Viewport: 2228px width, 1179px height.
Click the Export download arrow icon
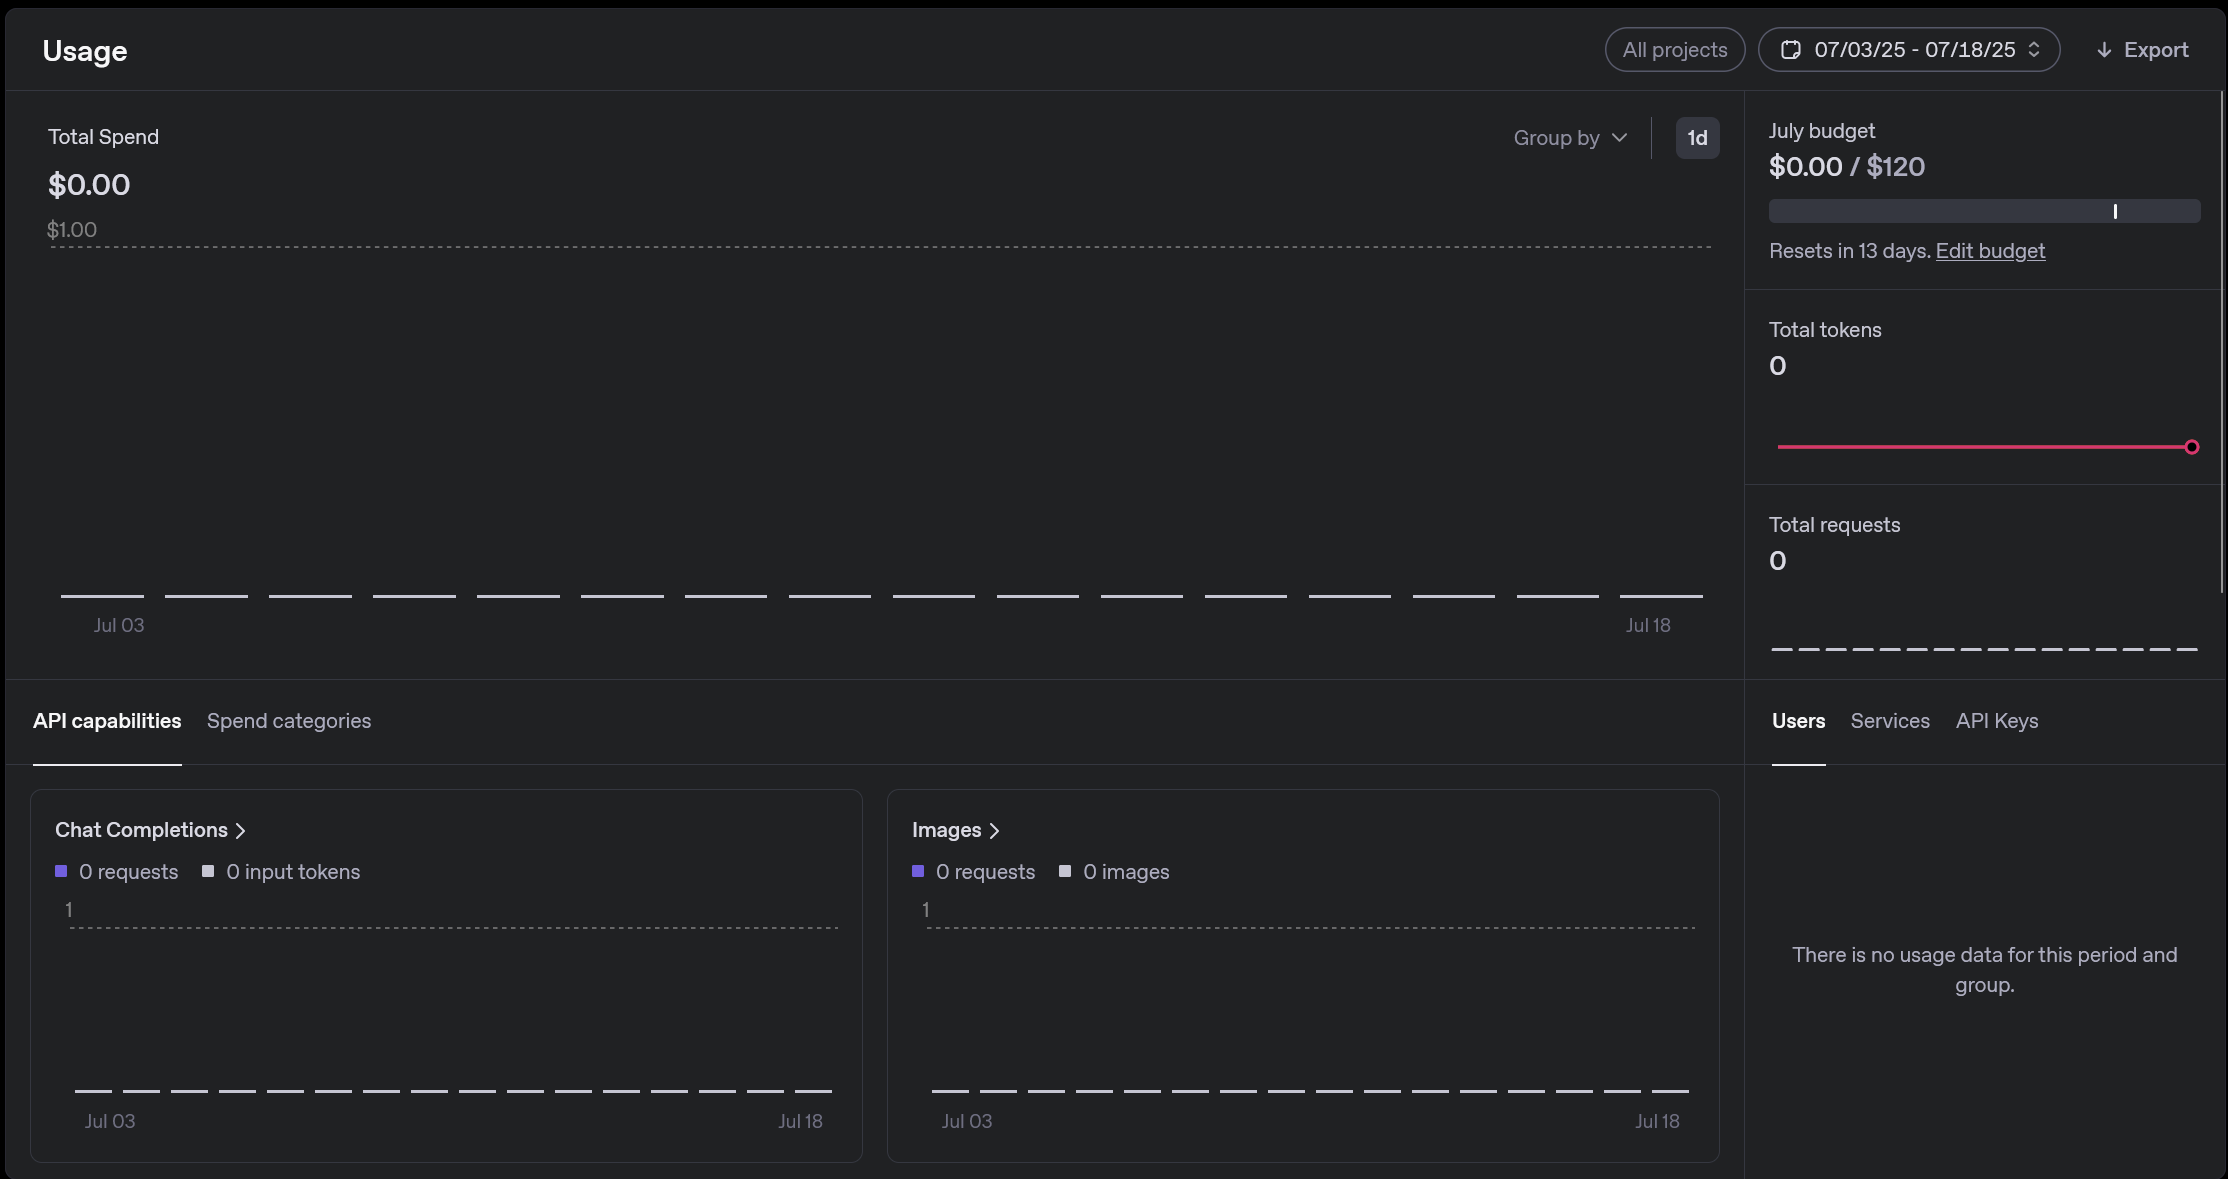2104,50
